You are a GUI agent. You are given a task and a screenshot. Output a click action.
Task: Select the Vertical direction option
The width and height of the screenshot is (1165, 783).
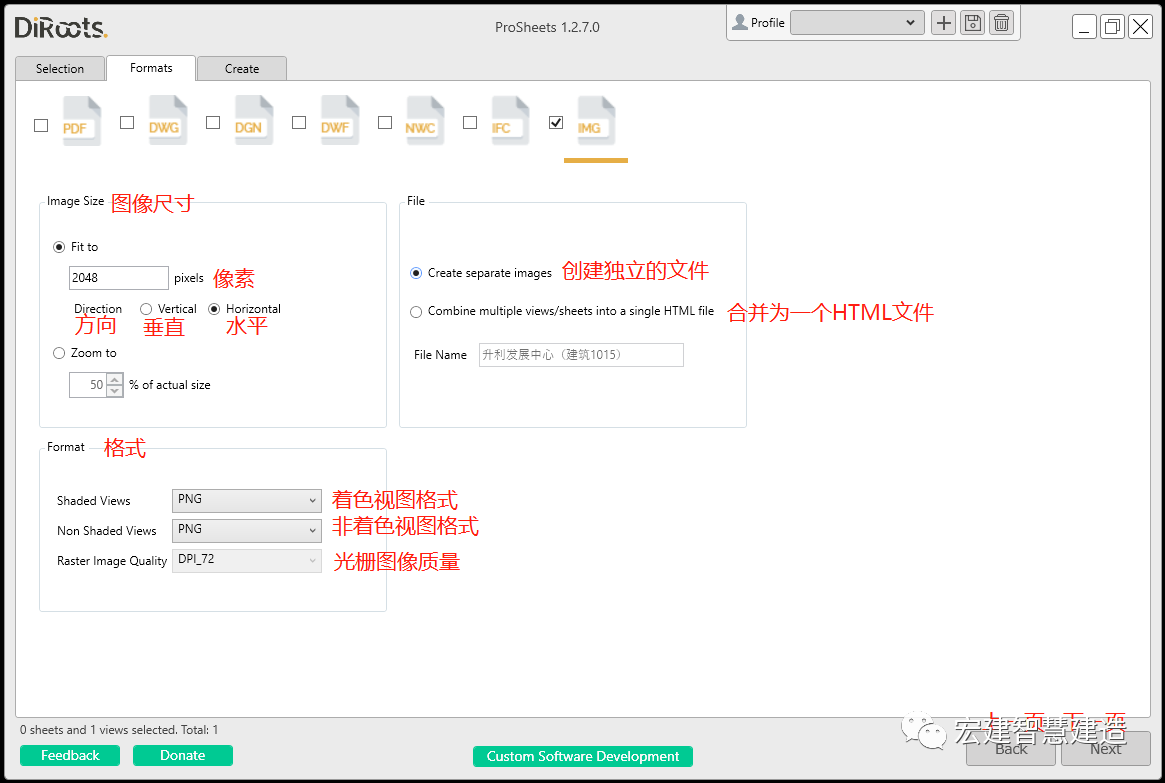[146, 309]
